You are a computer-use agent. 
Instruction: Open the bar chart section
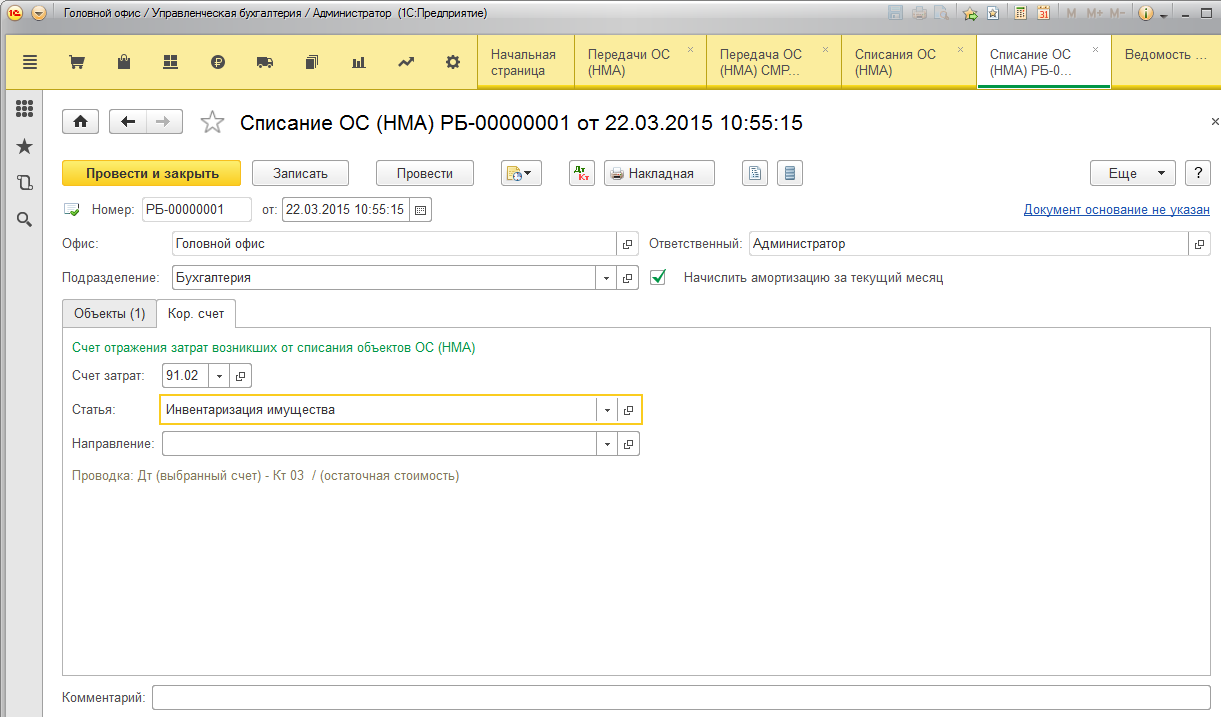[359, 62]
